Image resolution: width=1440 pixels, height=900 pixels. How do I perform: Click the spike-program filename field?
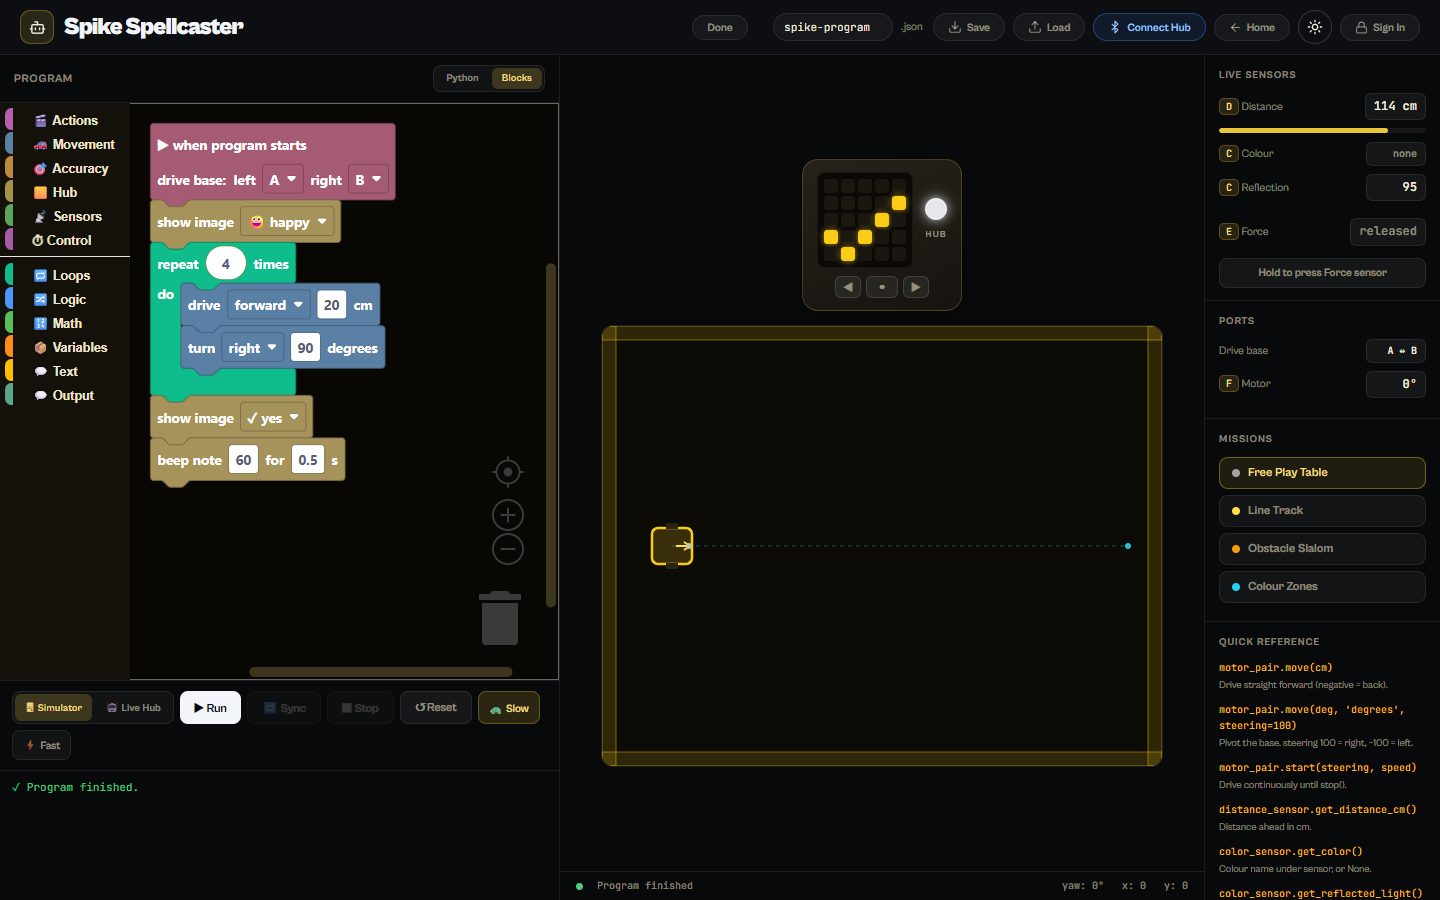coord(833,27)
